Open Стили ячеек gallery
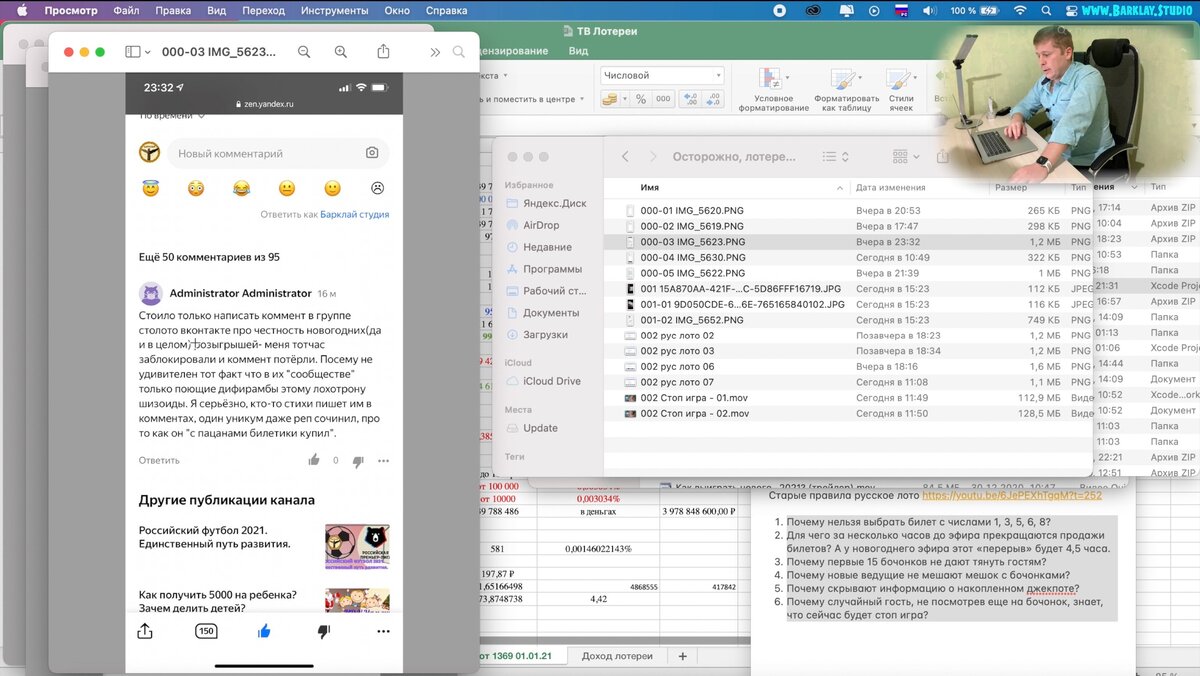 (x=901, y=91)
